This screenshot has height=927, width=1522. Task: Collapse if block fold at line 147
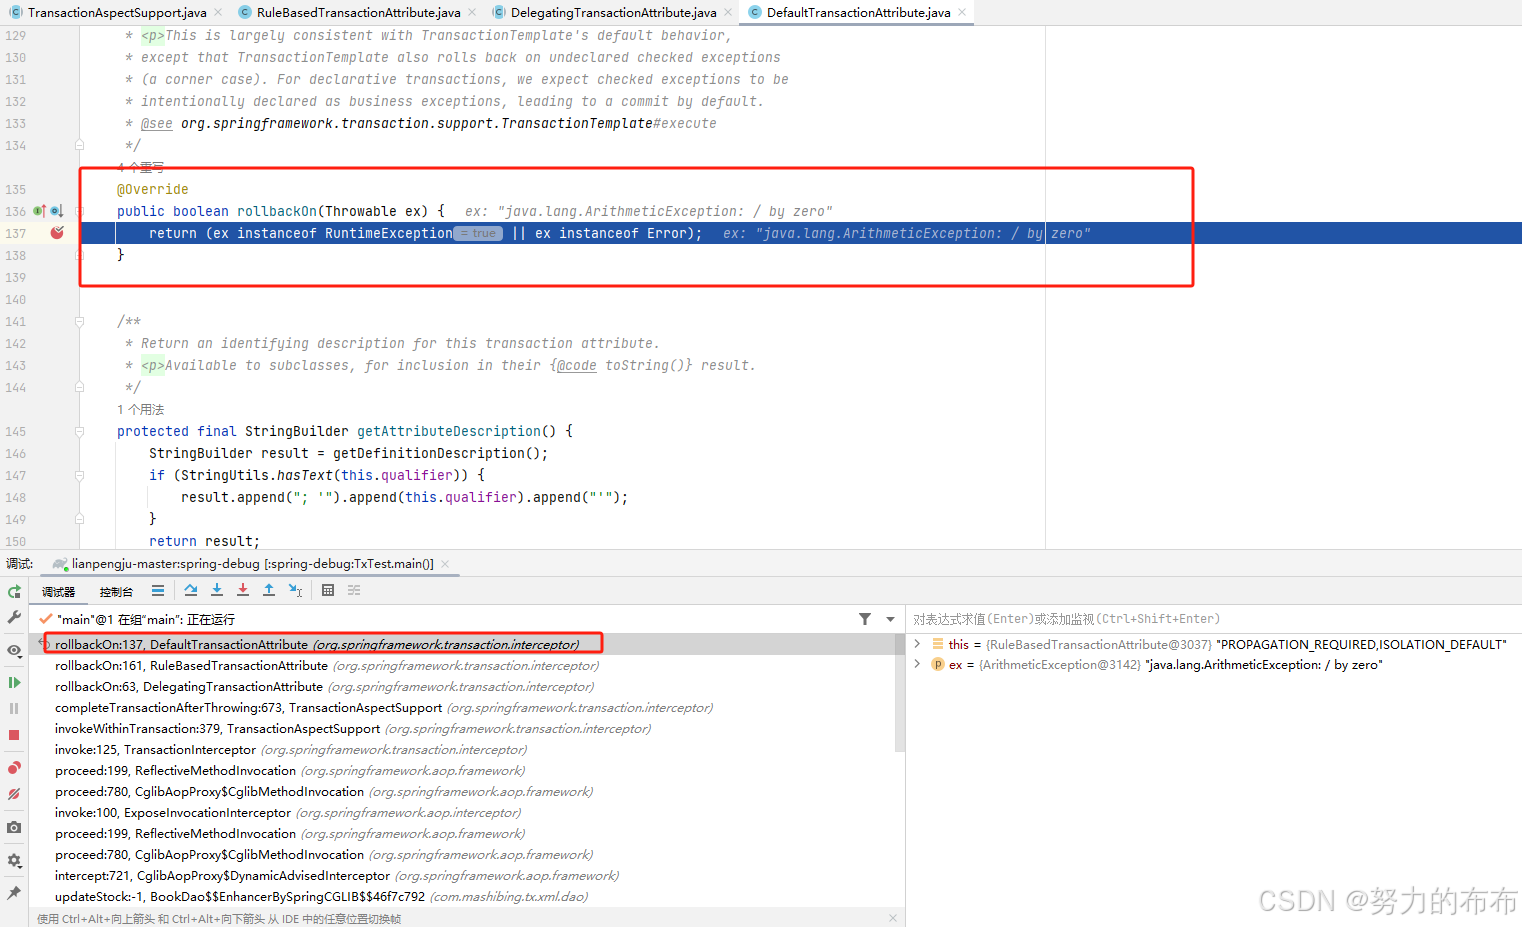(x=79, y=475)
